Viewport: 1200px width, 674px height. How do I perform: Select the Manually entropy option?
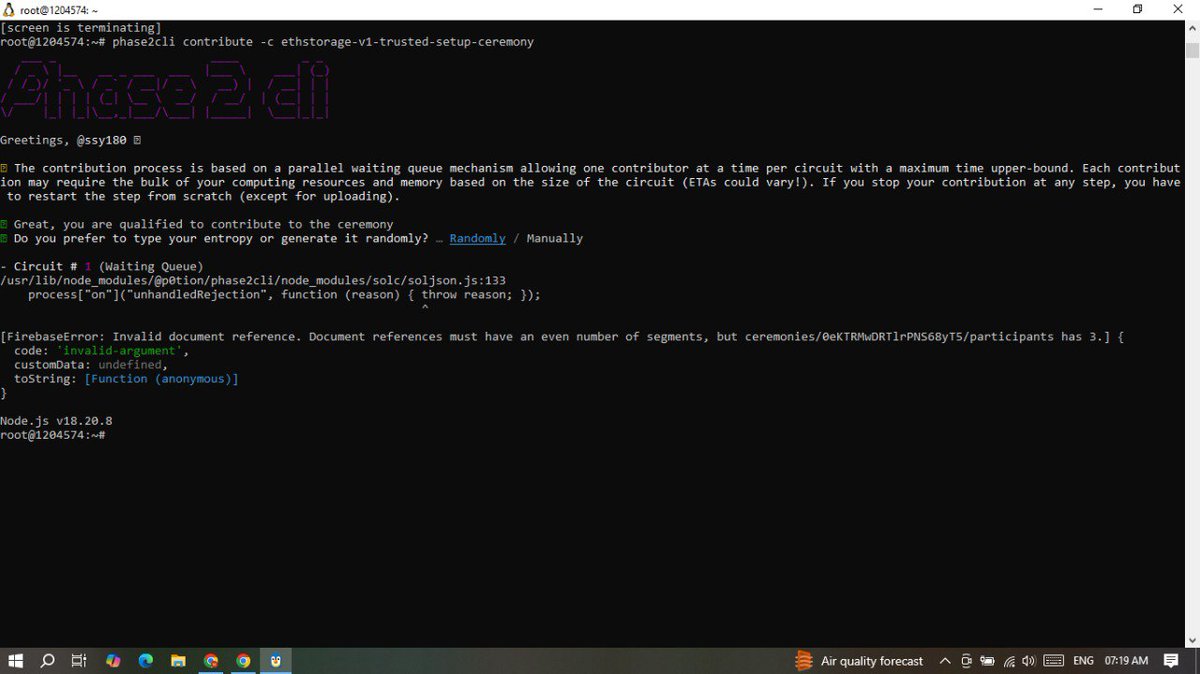click(x=554, y=238)
